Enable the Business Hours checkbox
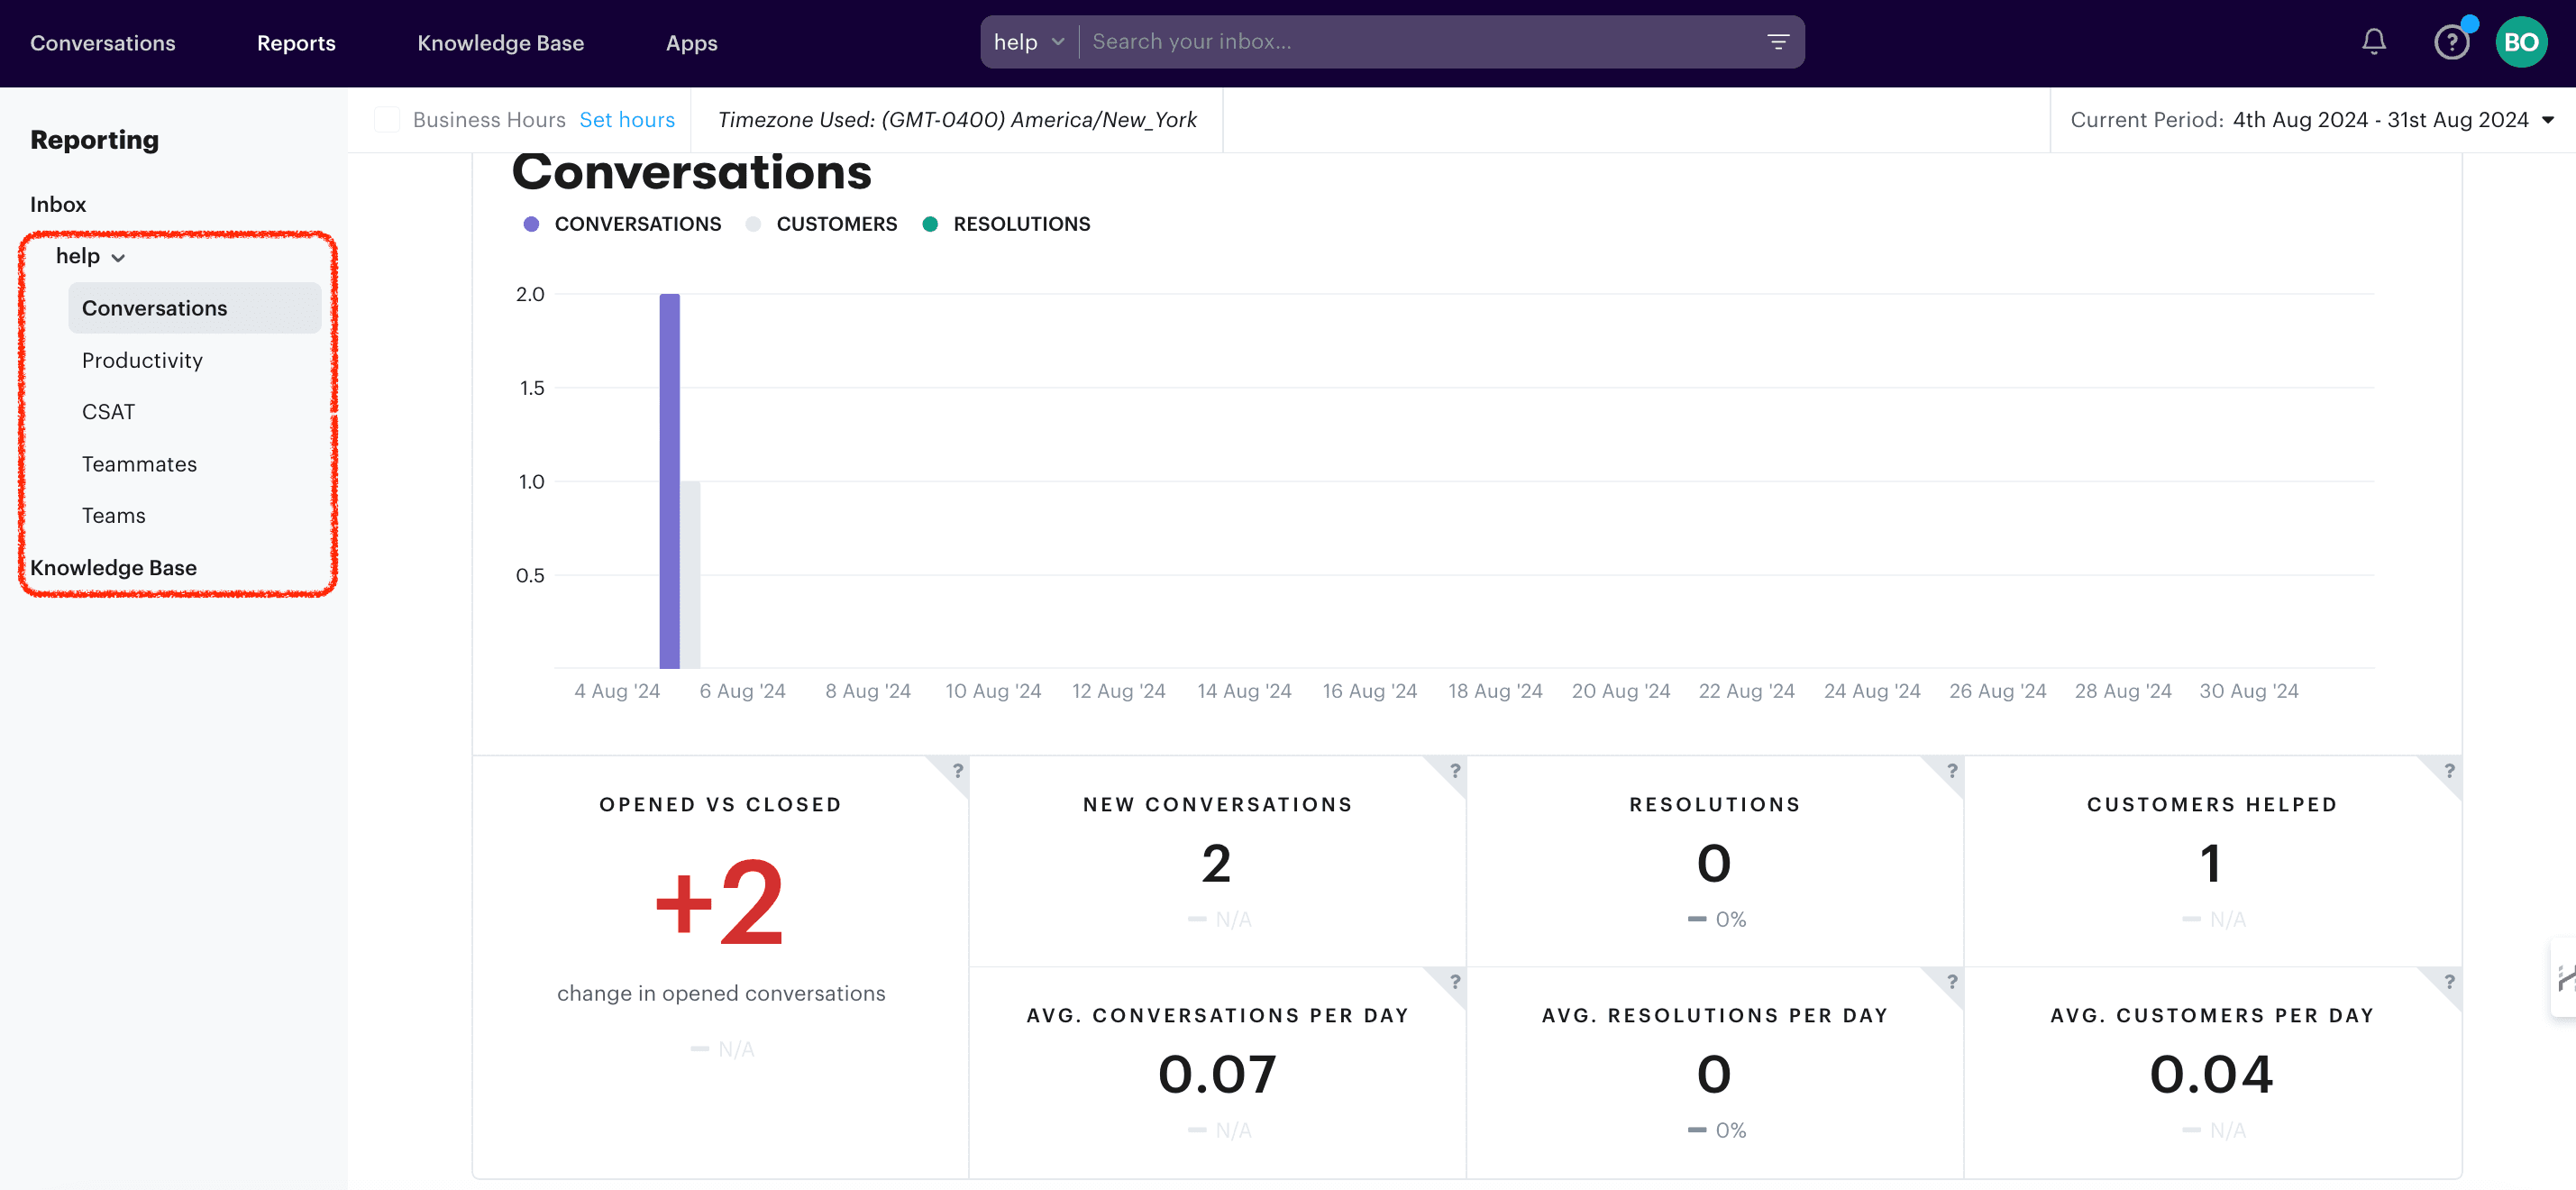The height and width of the screenshot is (1190, 2576). point(386,119)
